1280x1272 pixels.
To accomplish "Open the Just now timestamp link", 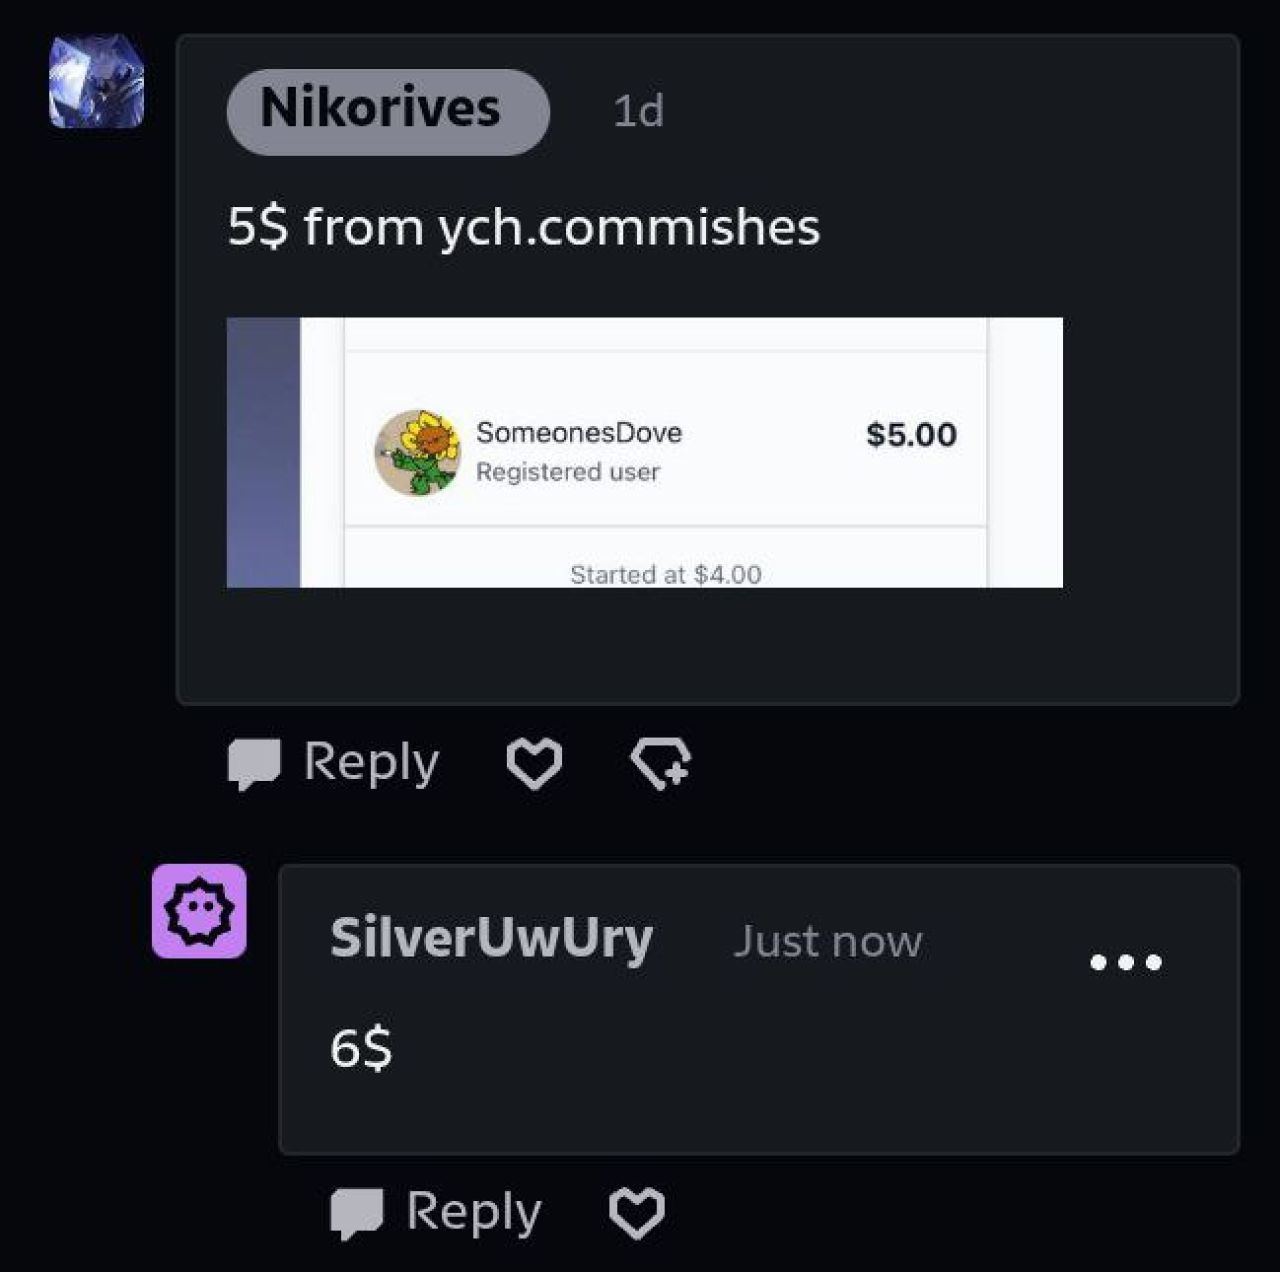I will pos(828,941).
